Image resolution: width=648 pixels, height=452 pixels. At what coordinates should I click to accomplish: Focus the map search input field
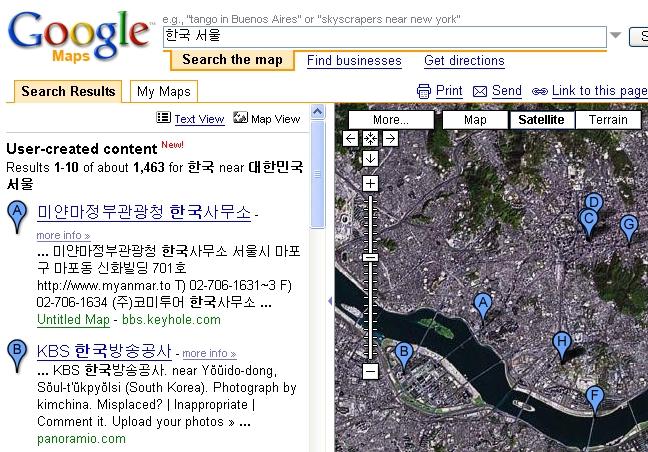point(385,37)
